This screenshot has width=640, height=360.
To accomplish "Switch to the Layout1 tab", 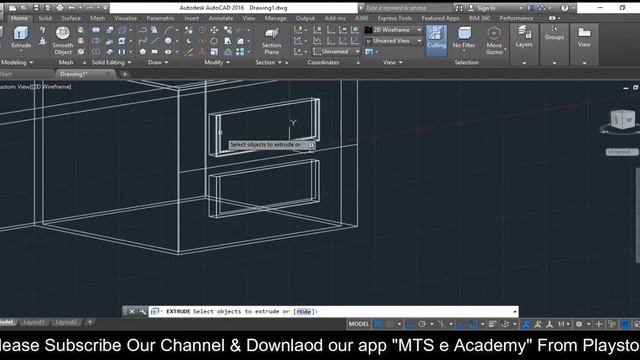I will pyautogui.click(x=33, y=322).
